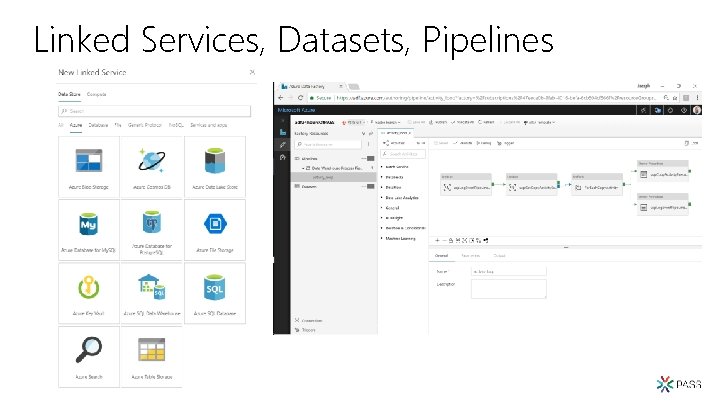The image size is (720, 405).
Task: Select the Azure SQL Database tile
Action: (215, 293)
